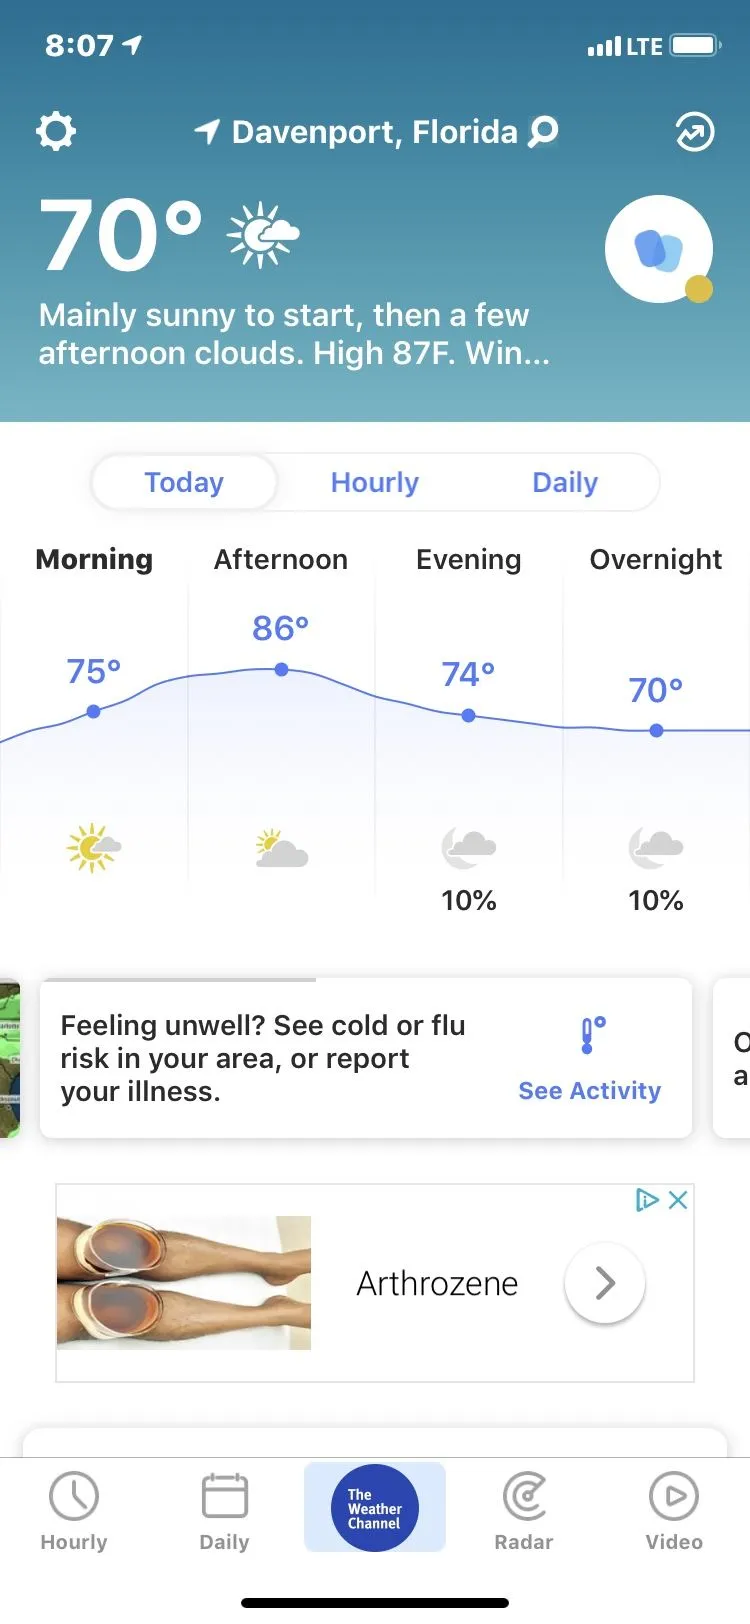Expand the truncated forecast summary text
Viewport: 750px width, 1624px height.
click(x=294, y=334)
